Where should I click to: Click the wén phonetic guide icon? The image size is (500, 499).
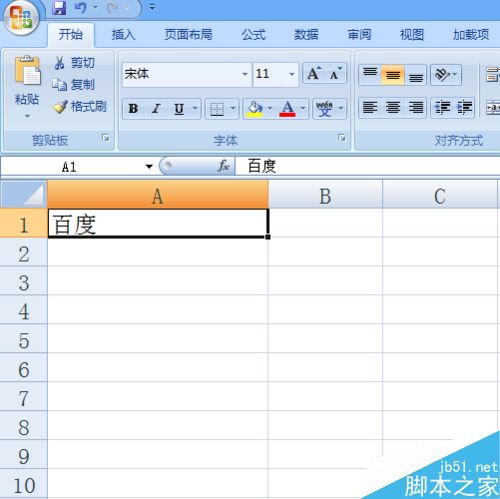click(x=324, y=109)
